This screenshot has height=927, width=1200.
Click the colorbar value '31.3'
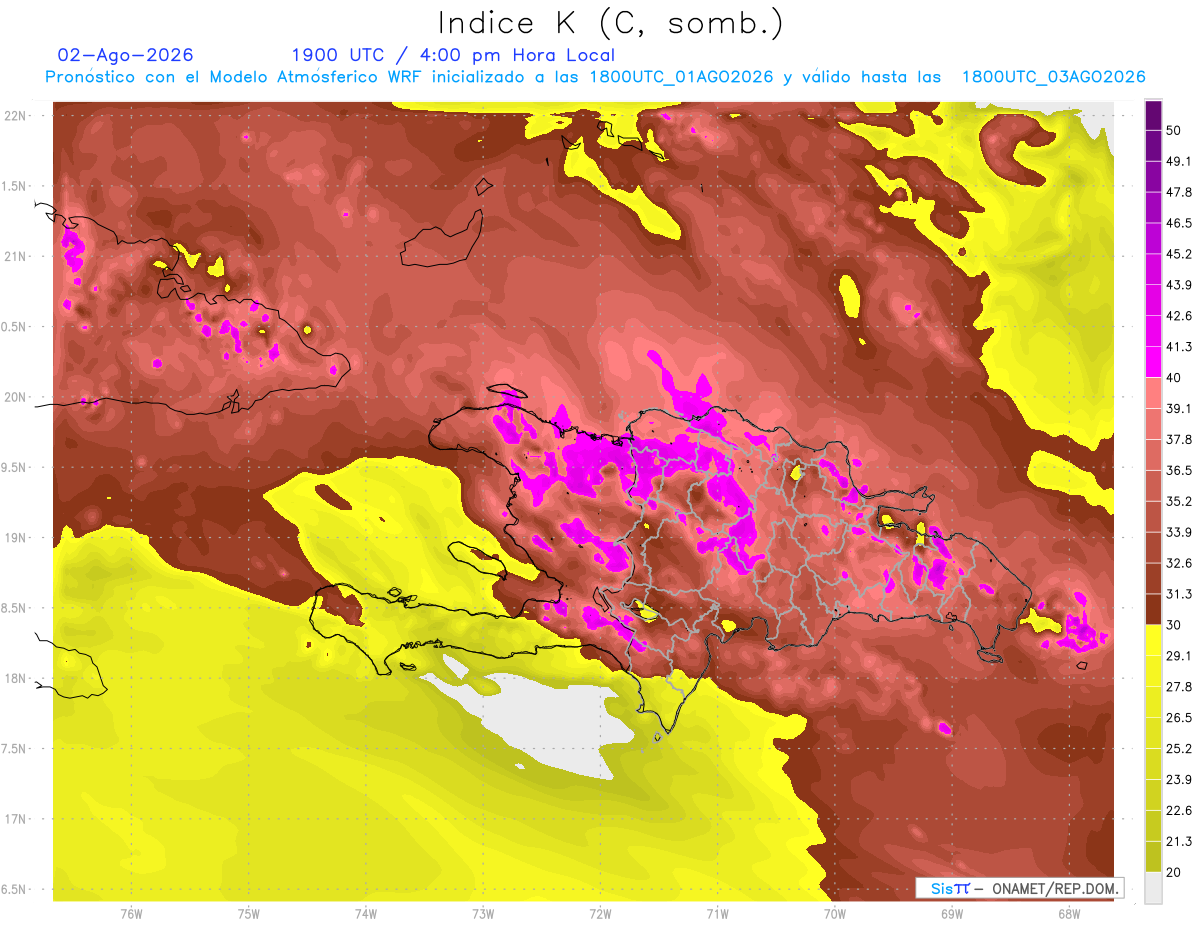[1179, 594]
